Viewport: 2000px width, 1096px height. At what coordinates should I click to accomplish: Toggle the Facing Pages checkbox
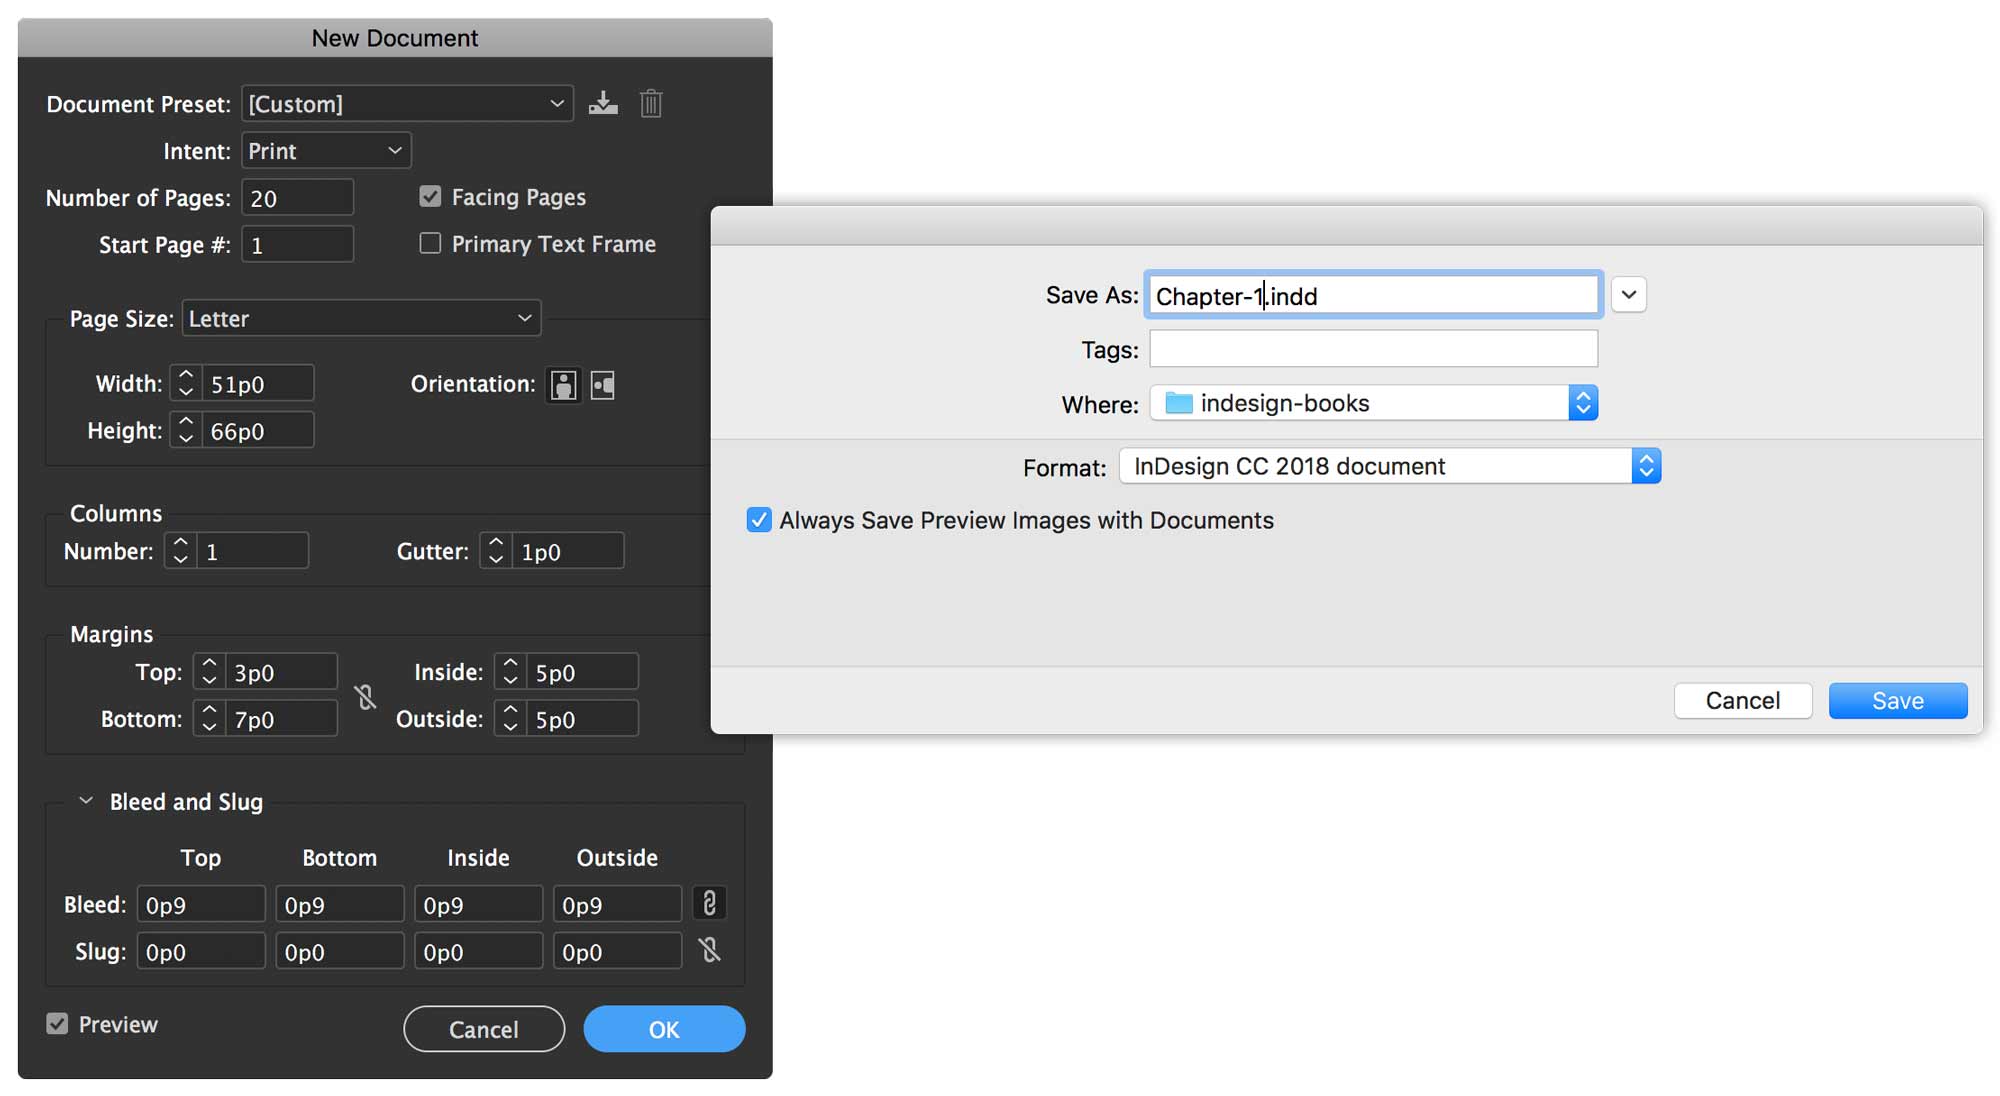point(430,196)
